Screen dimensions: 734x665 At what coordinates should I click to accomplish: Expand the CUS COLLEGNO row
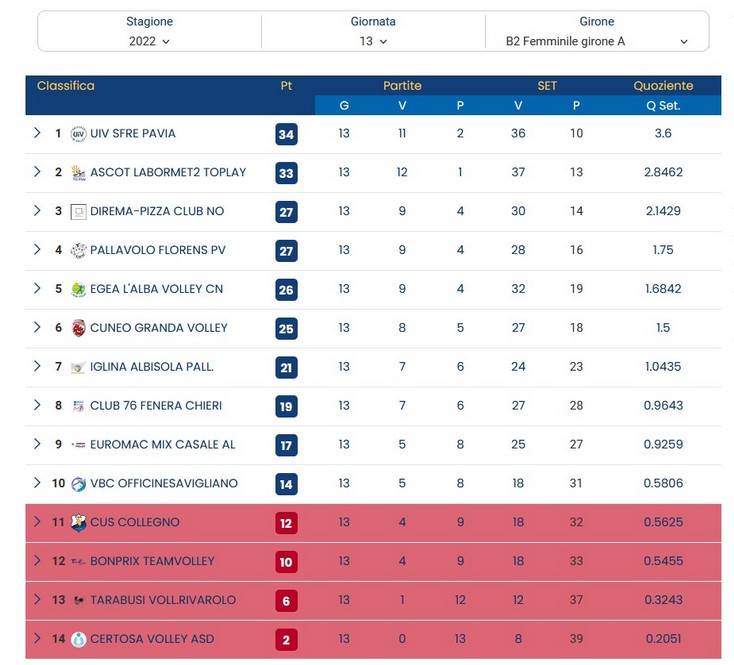click(x=37, y=521)
